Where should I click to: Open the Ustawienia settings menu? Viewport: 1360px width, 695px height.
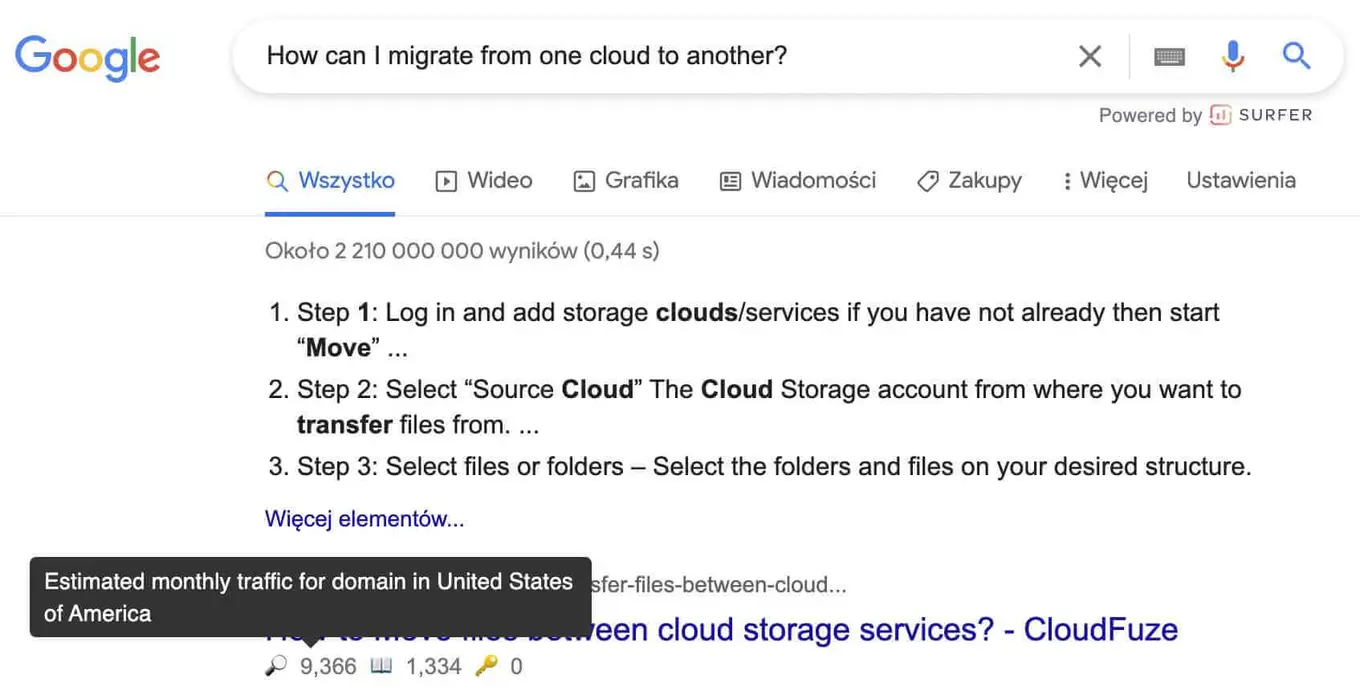[1241, 180]
